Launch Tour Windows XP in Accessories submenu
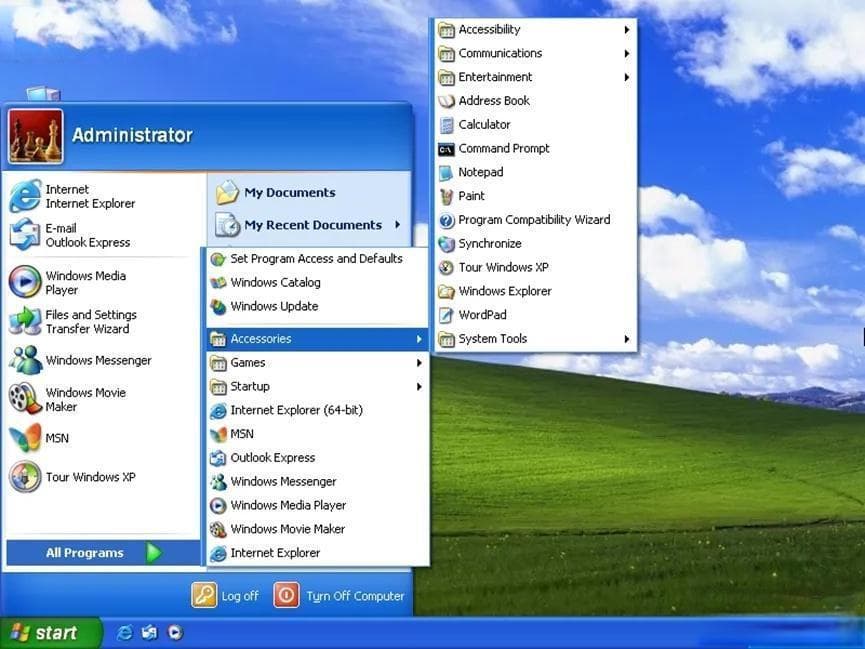Image resolution: width=865 pixels, height=649 pixels. coord(536,267)
